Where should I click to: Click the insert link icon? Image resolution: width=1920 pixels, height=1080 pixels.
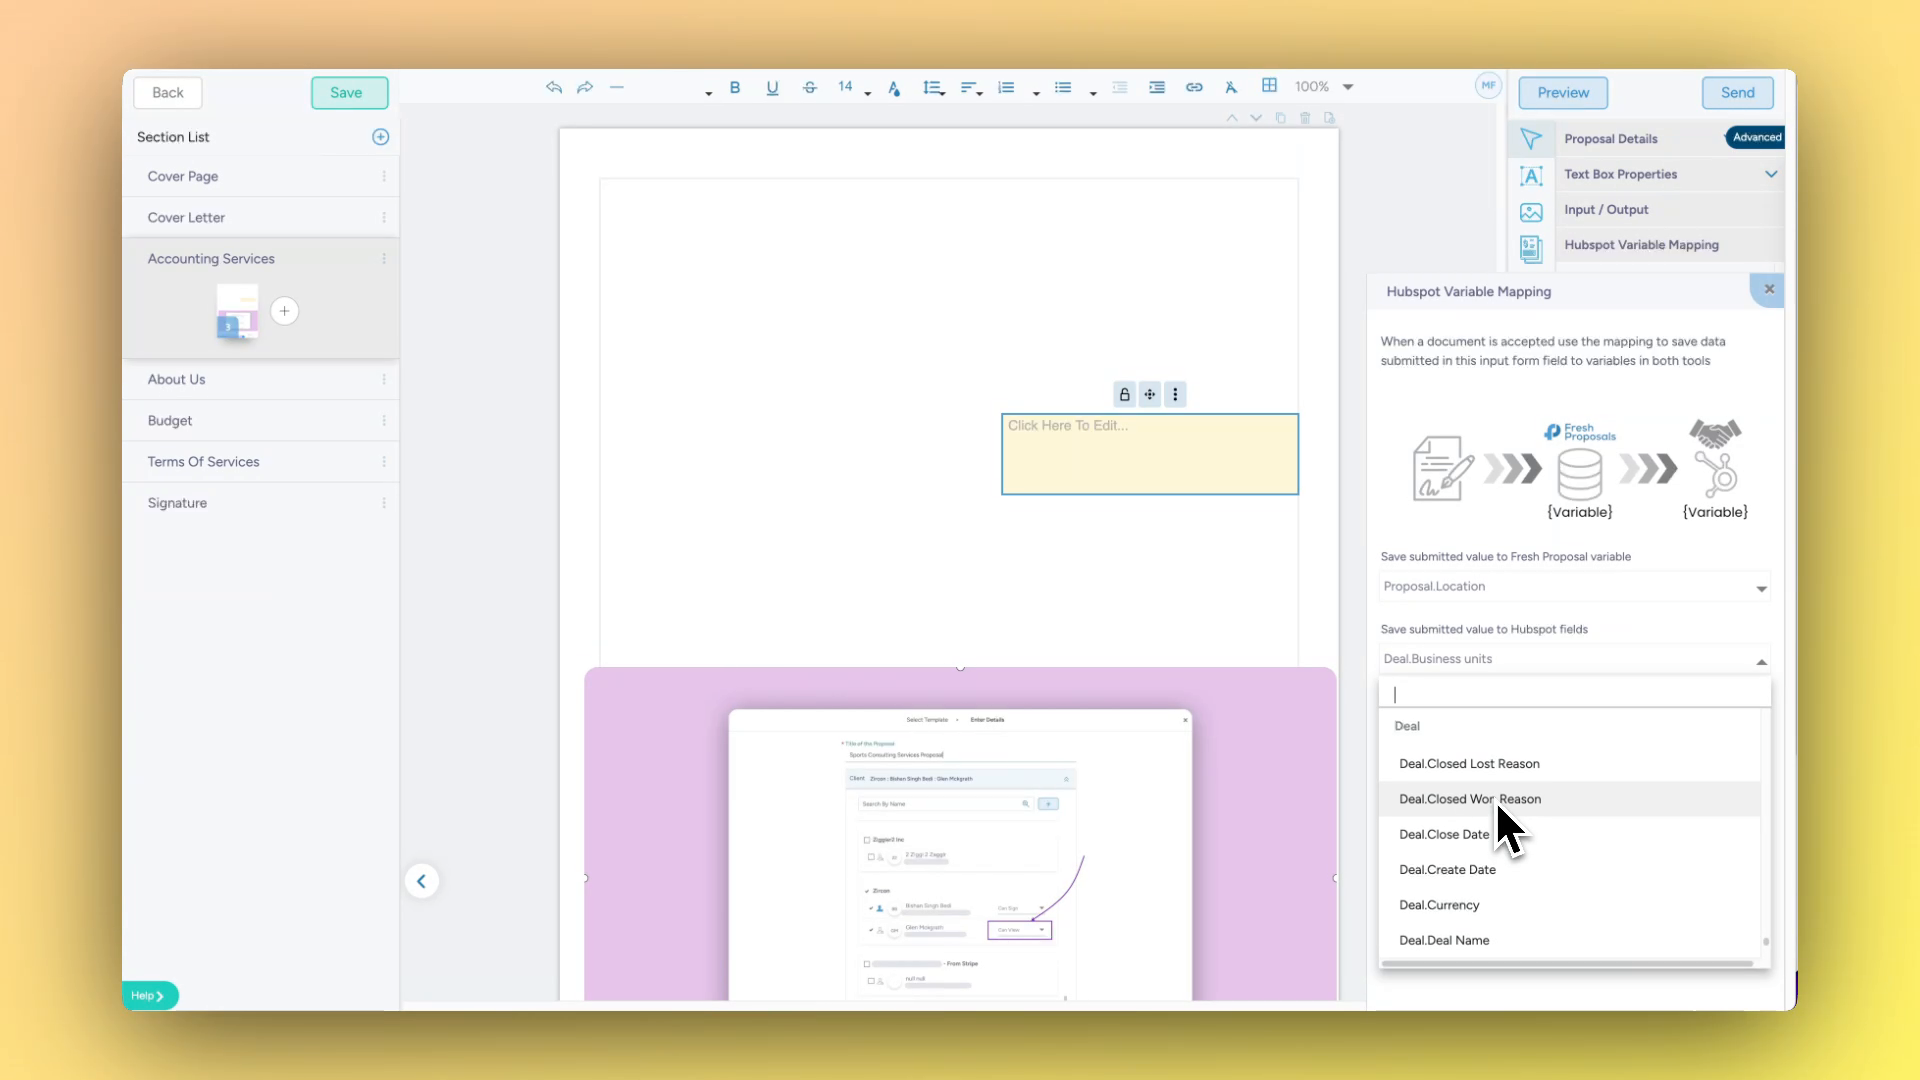pyautogui.click(x=1194, y=87)
